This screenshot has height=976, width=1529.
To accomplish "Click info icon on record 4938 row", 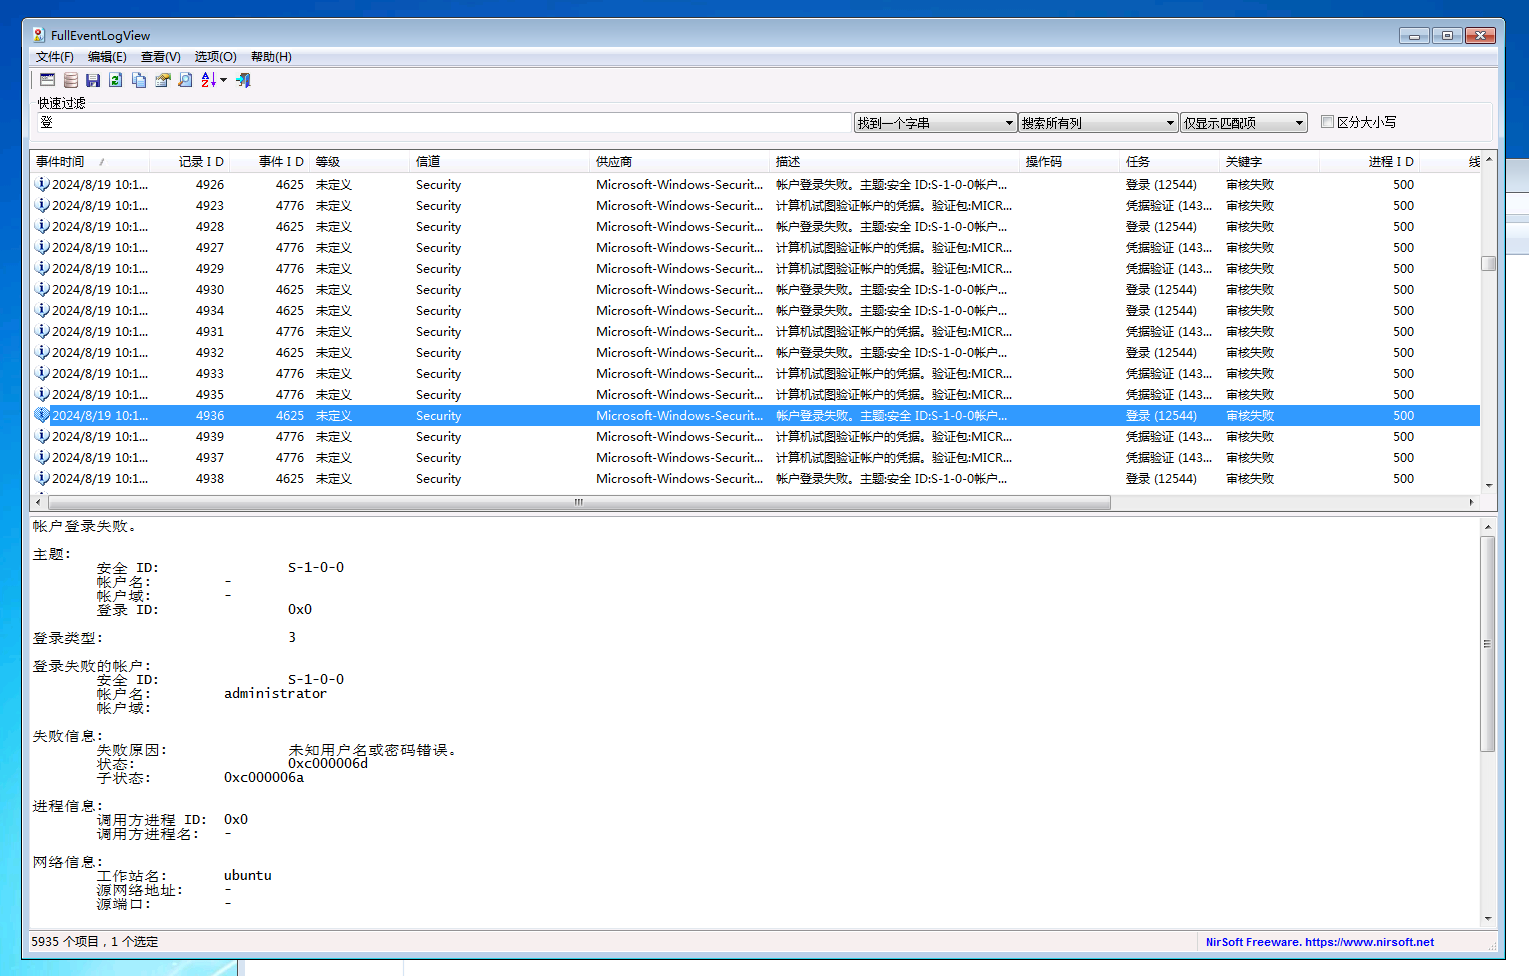I will coord(42,478).
